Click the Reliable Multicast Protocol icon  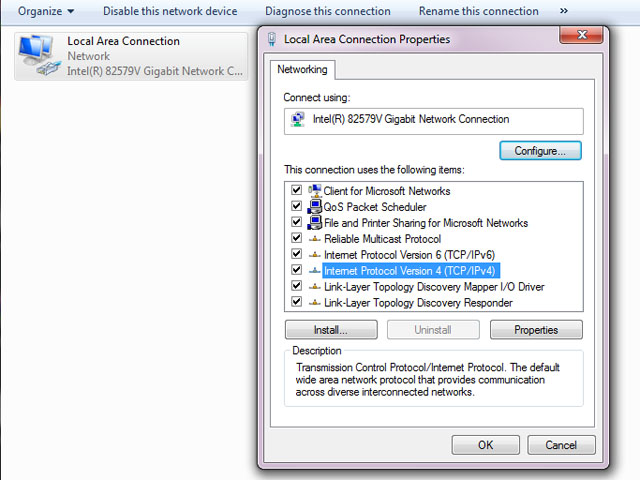315,239
